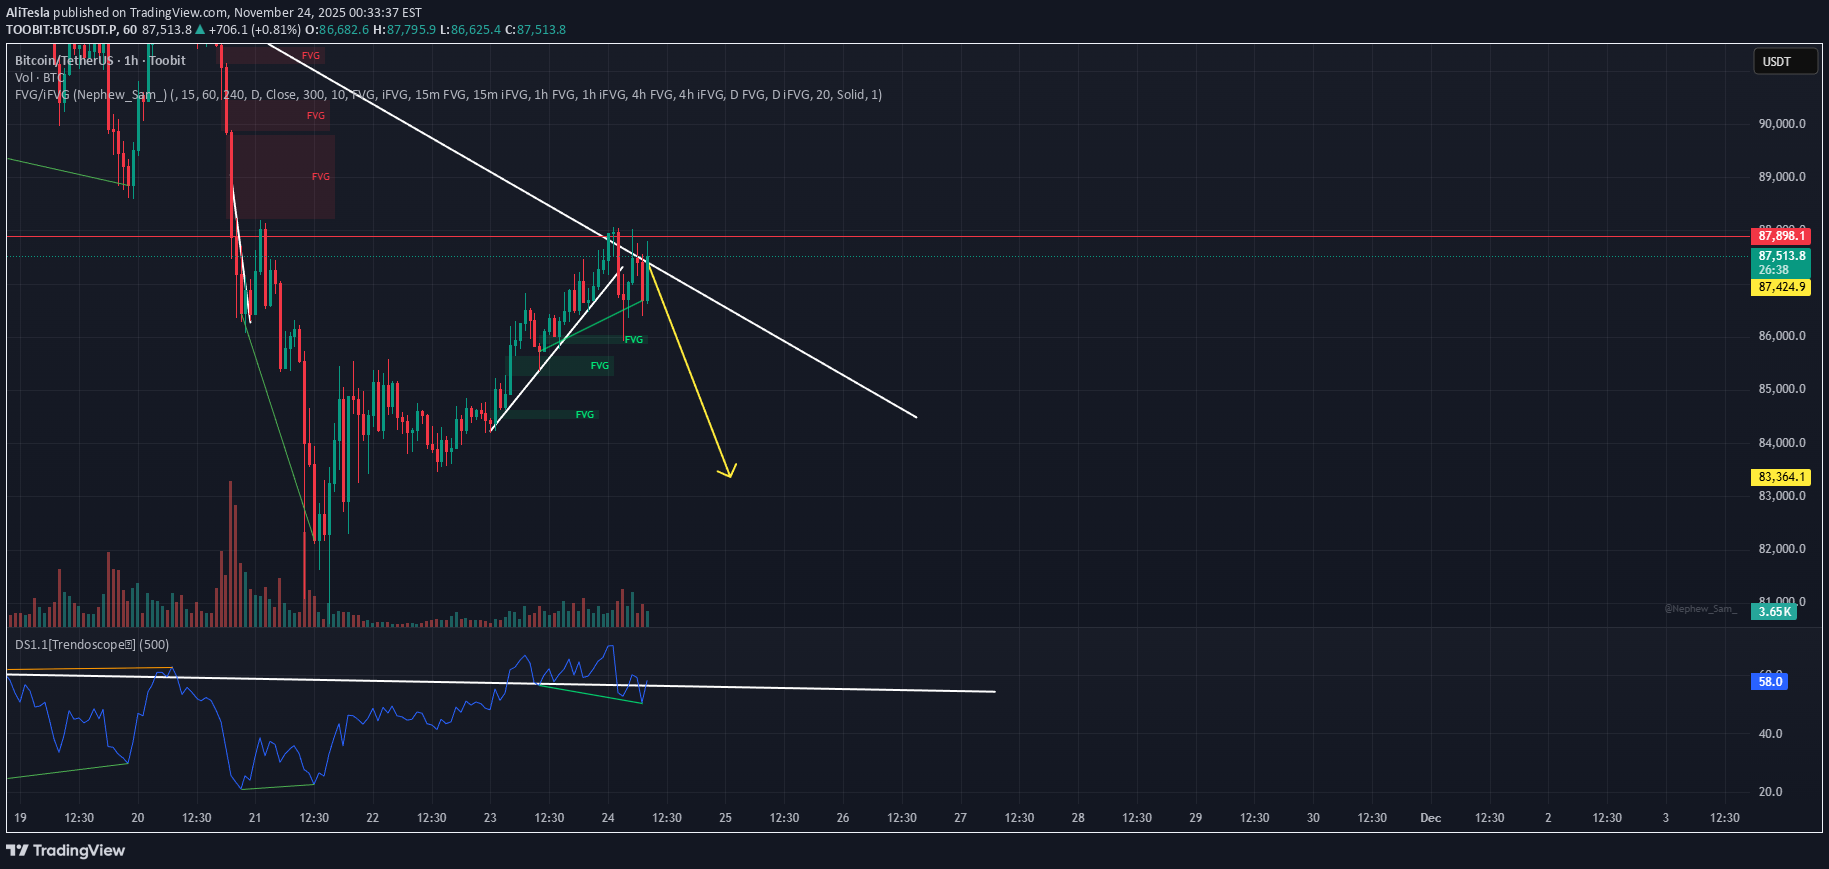1829x869 pixels.
Task: Click the yellow arrow head tip
Action: [x=729, y=476]
